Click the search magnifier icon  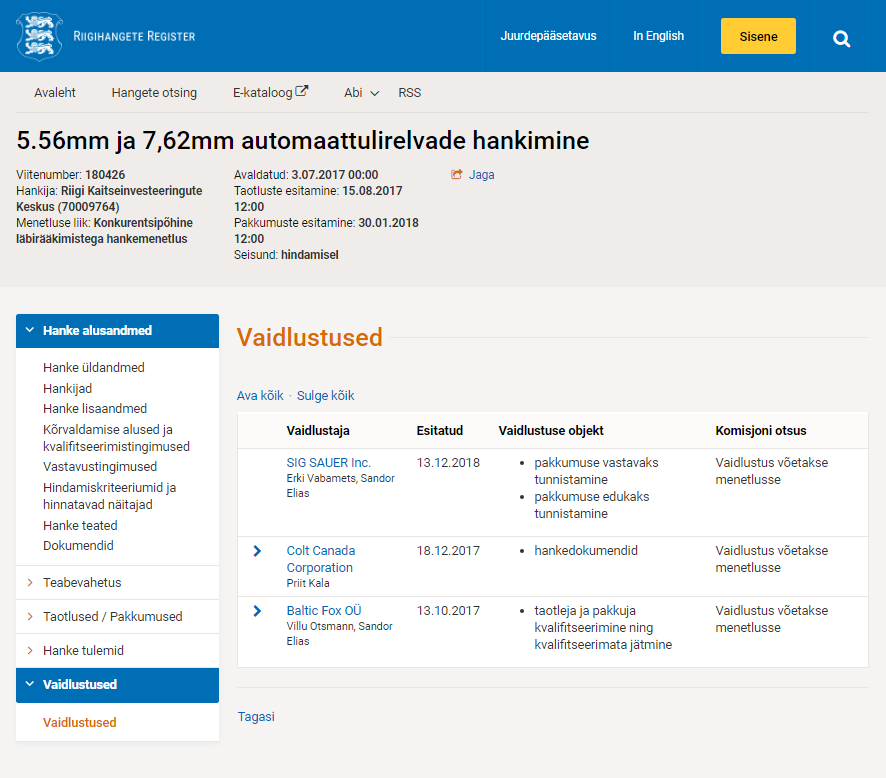click(x=842, y=38)
